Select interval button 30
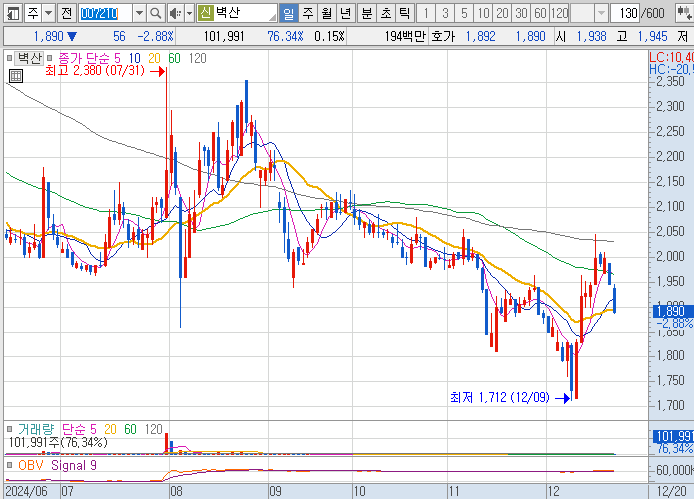 [x=521, y=14]
